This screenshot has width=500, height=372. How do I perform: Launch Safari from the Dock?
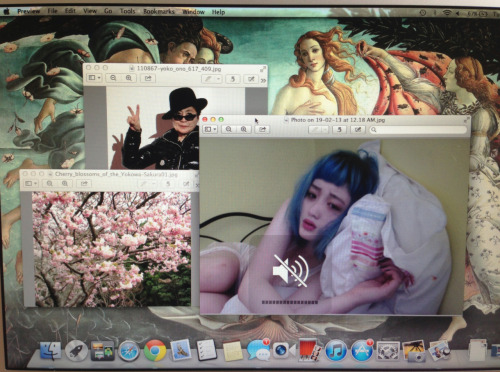click(129, 351)
